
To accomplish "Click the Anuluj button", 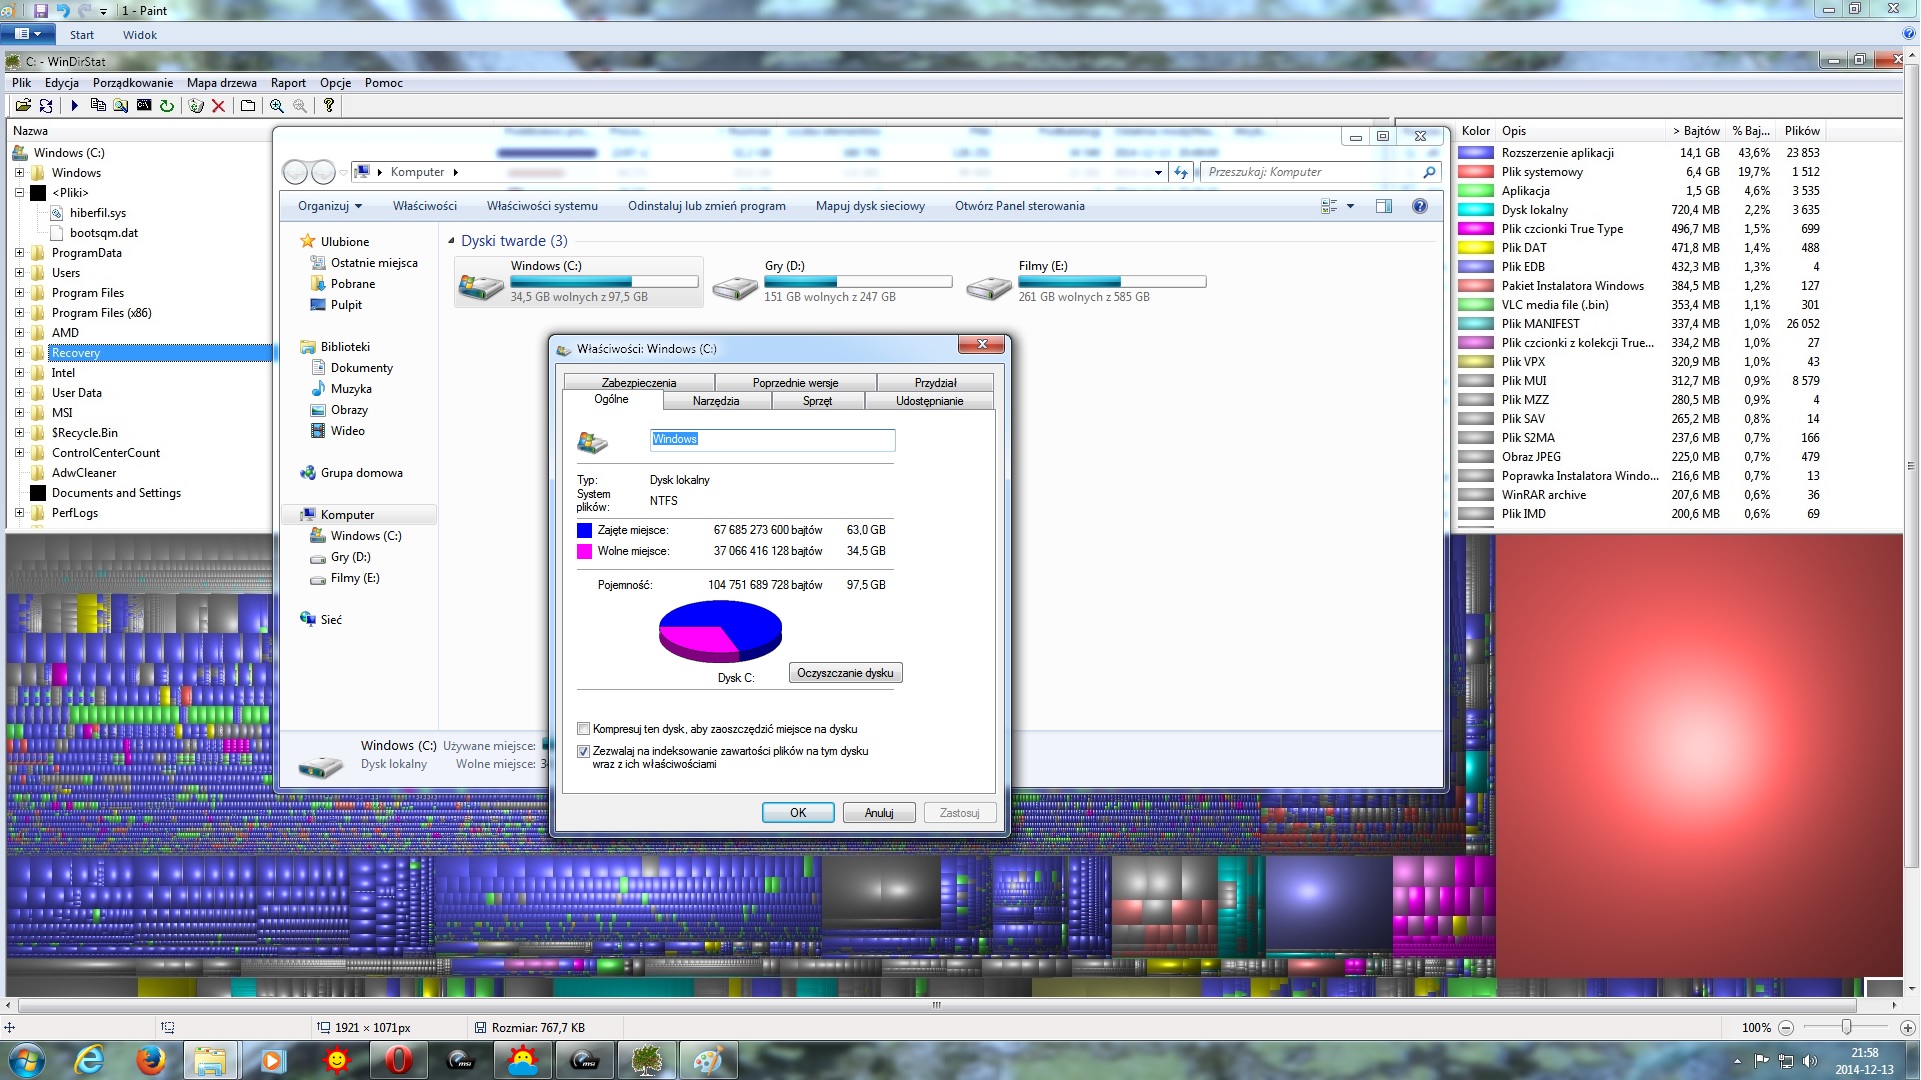I will pyautogui.click(x=879, y=813).
